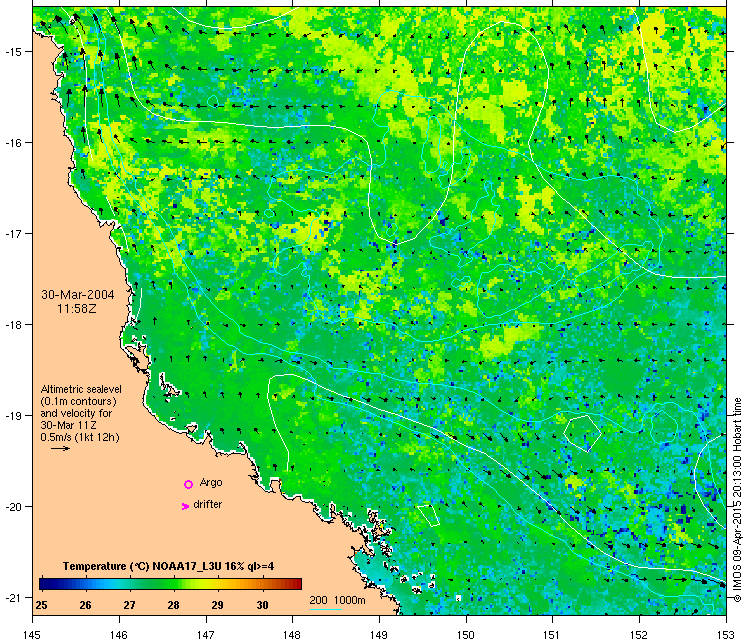Screen dimensions: 750x640
Task: Click the magenta drifter arrow legend icon
Action: coord(186,506)
